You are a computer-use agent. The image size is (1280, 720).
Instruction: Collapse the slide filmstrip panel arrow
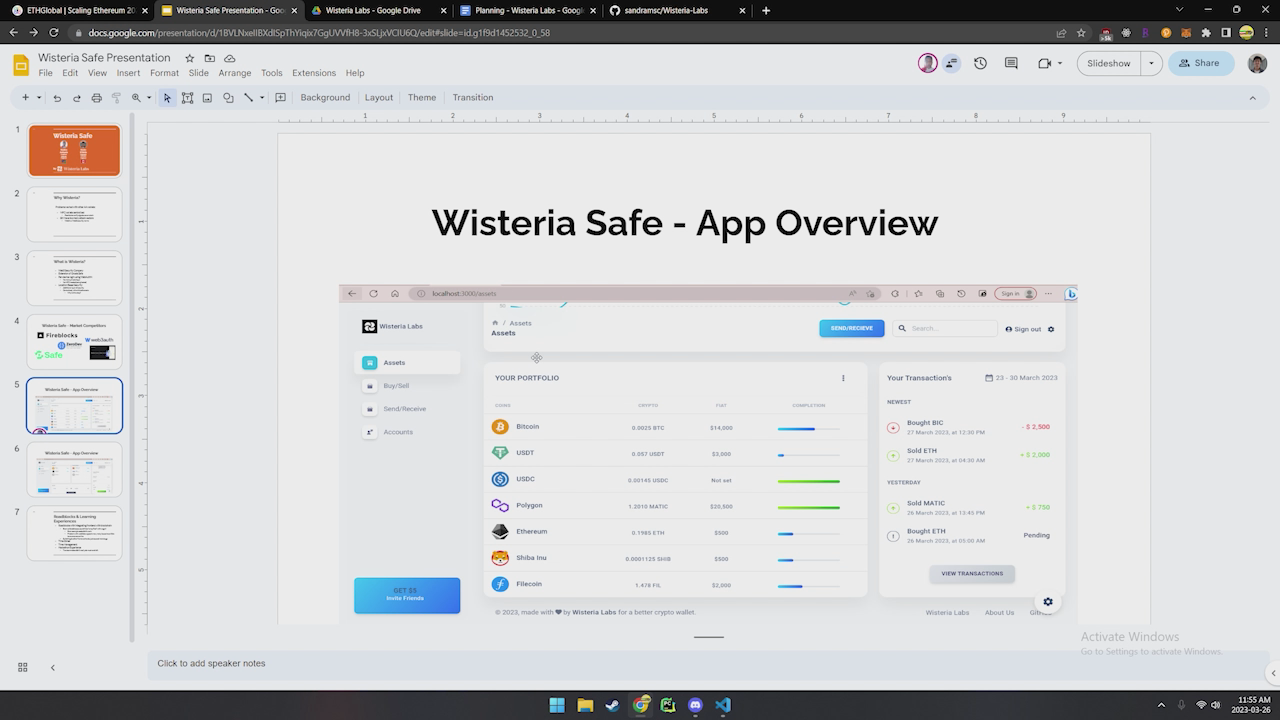52,667
